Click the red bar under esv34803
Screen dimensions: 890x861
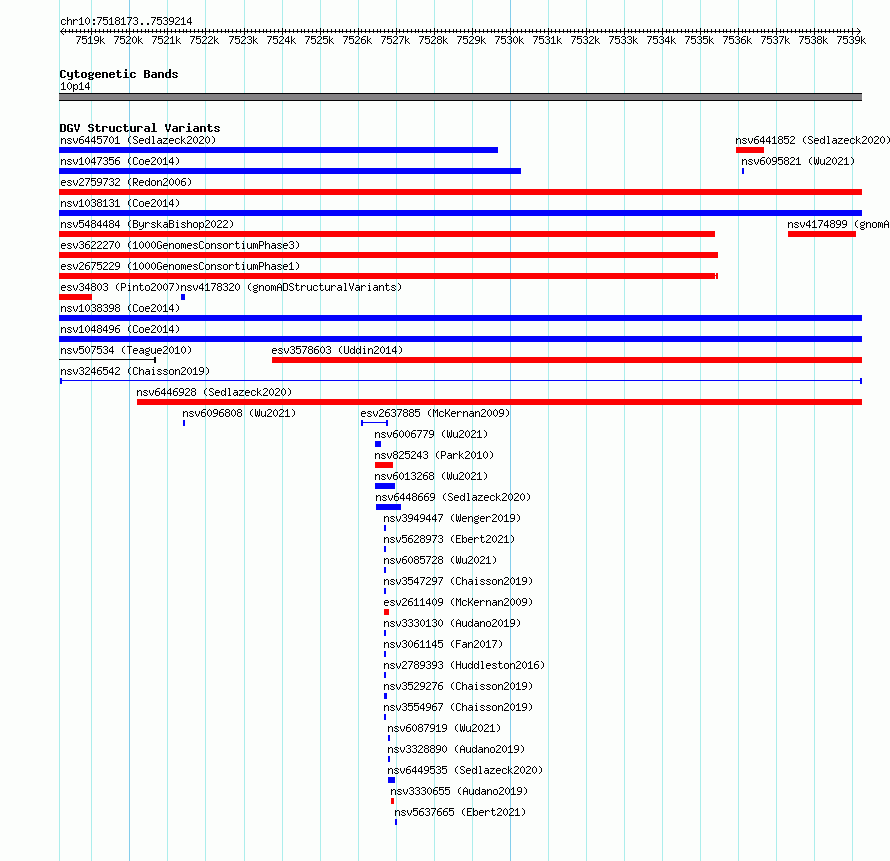coord(75,297)
